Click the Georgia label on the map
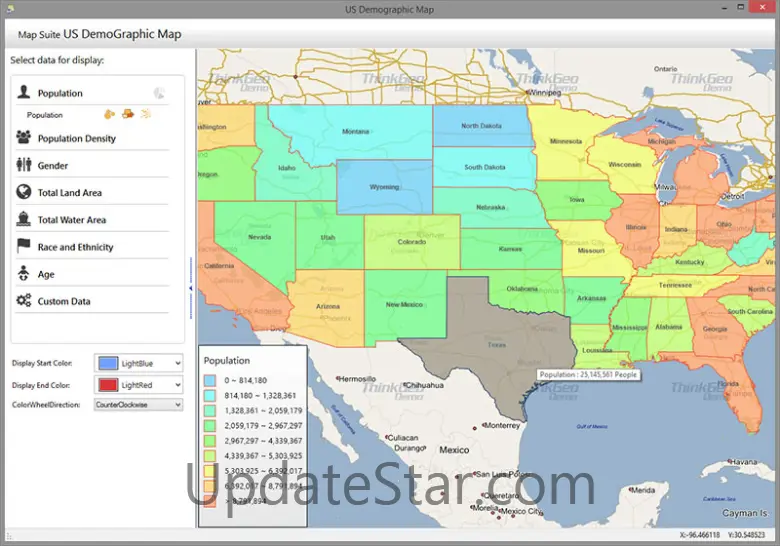This screenshot has height=546, width=780. [x=715, y=329]
